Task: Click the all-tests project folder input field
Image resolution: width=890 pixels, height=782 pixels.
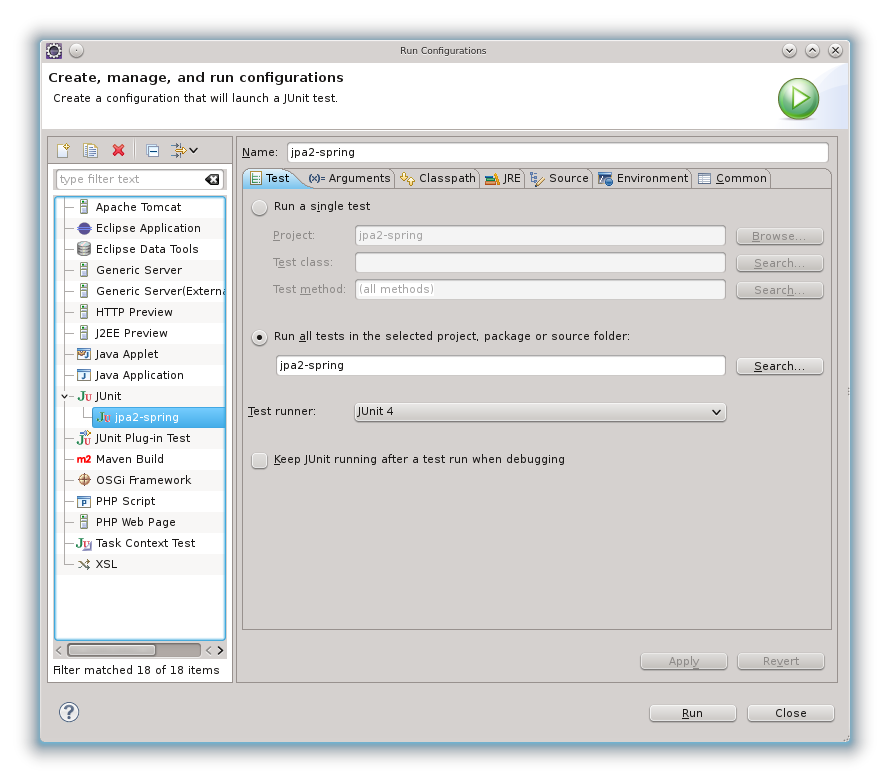Action: coord(501,365)
